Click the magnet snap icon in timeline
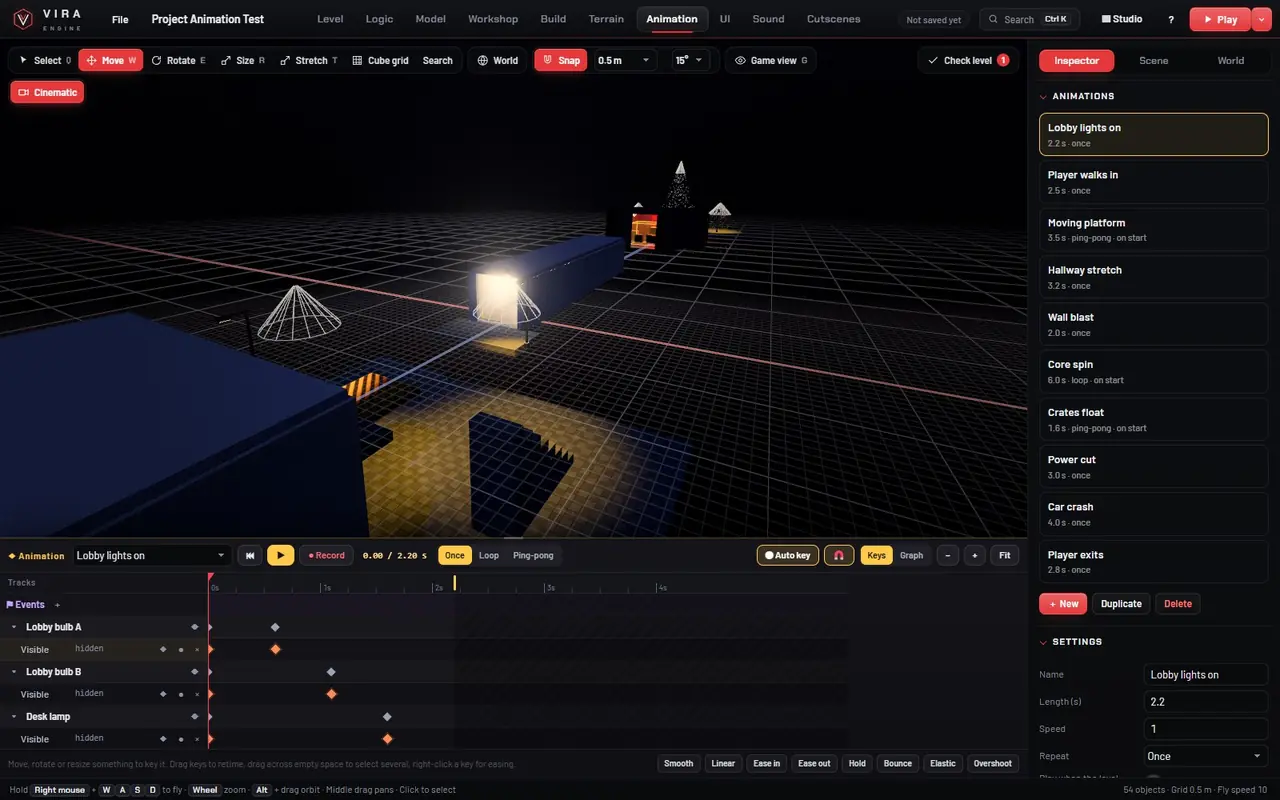The width and height of the screenshot is (1280, 800). tap(838, 555)
